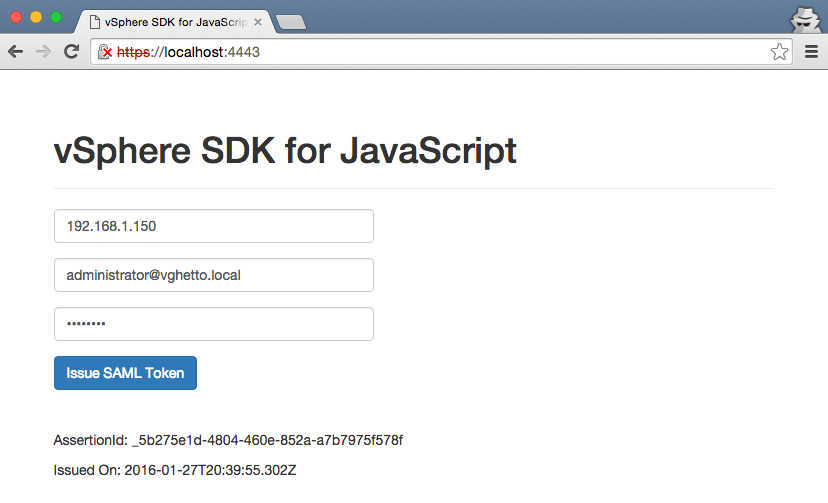Click into the password field
828x503 pixels.
coord(214,324)
